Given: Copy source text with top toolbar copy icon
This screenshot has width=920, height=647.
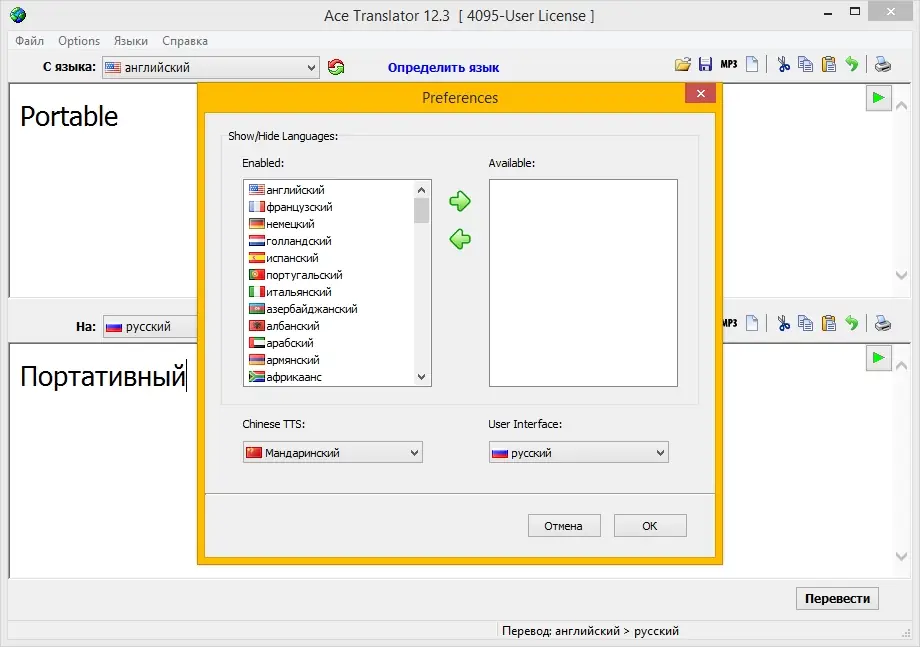Looking at the screenshot, I should click(x=806, y=65).
